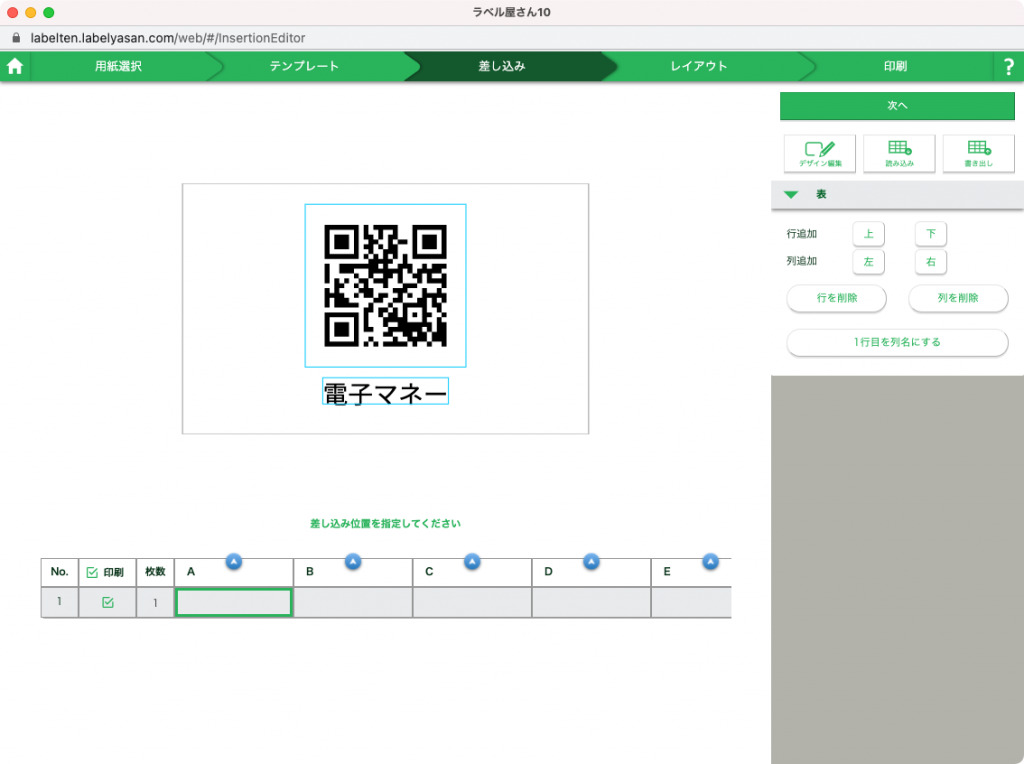The width and height of the screenshot is (1024, 764).
Task: Switch to the 用紙選択 step
Action: pos(118,66)
